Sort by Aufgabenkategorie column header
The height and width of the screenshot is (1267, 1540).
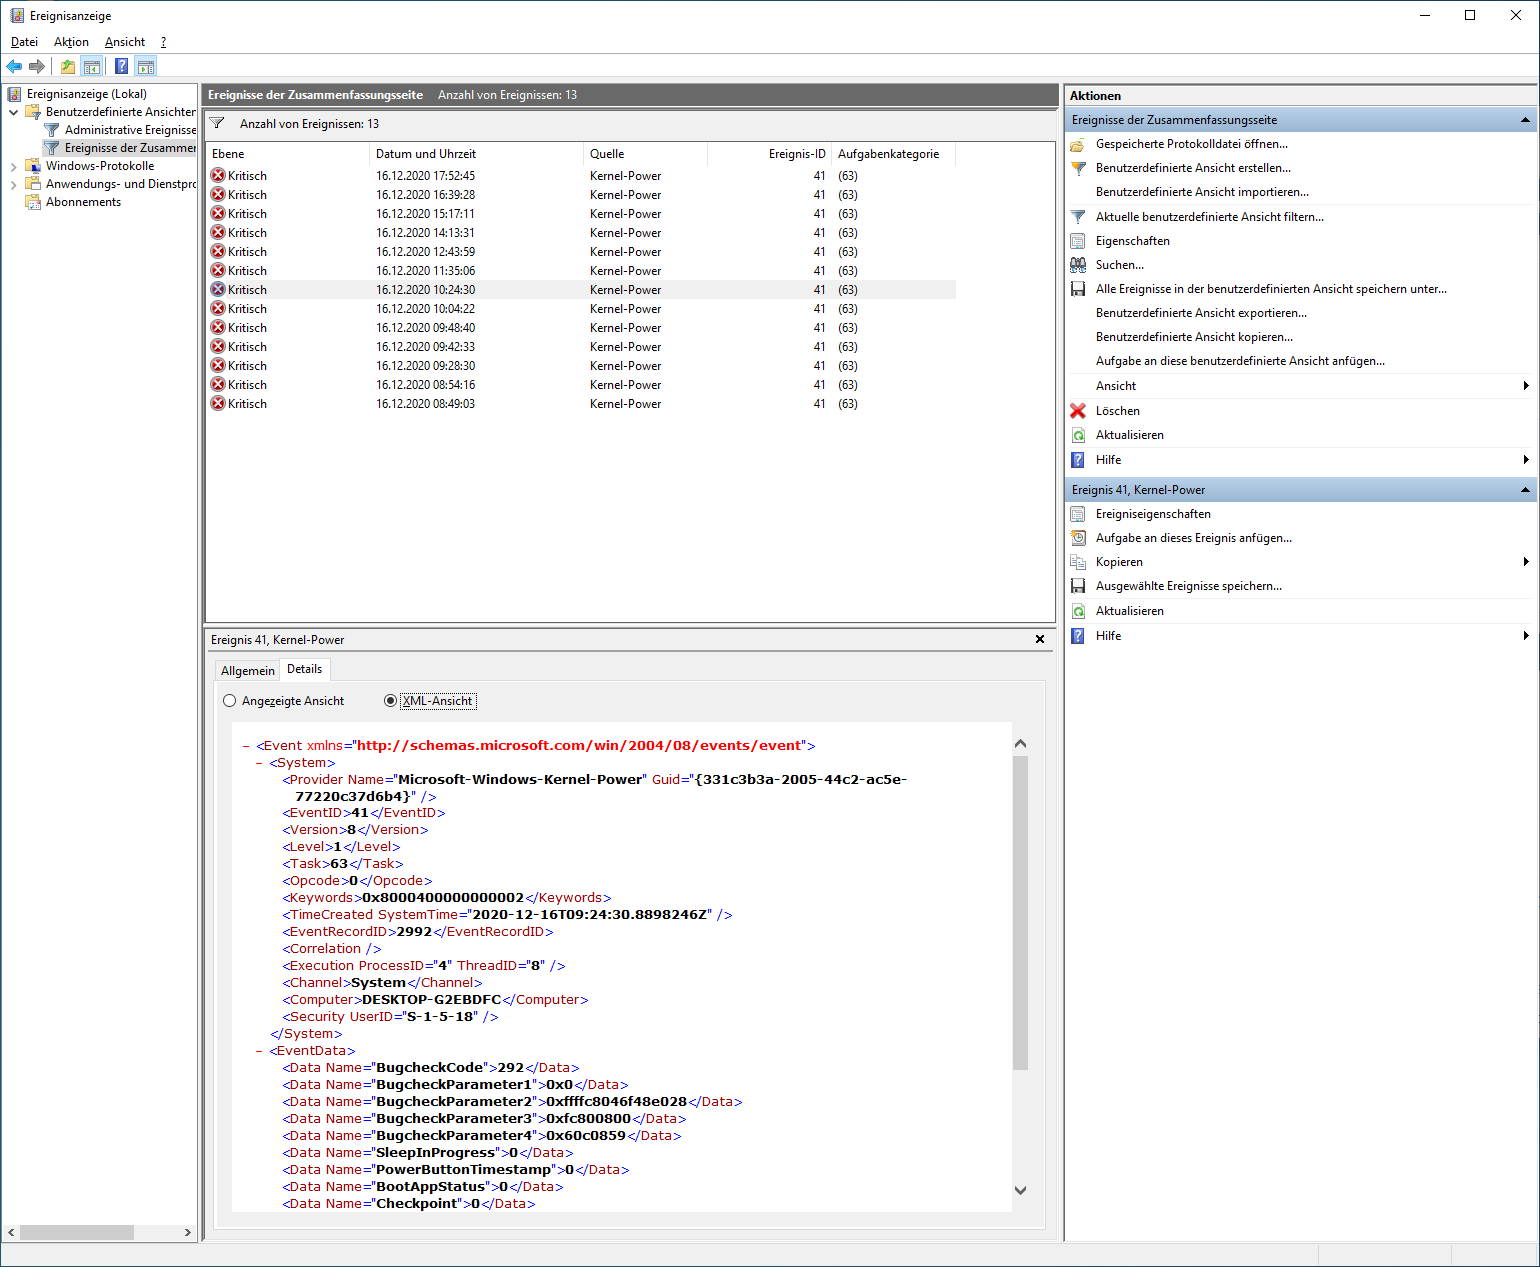coord(893,154)
